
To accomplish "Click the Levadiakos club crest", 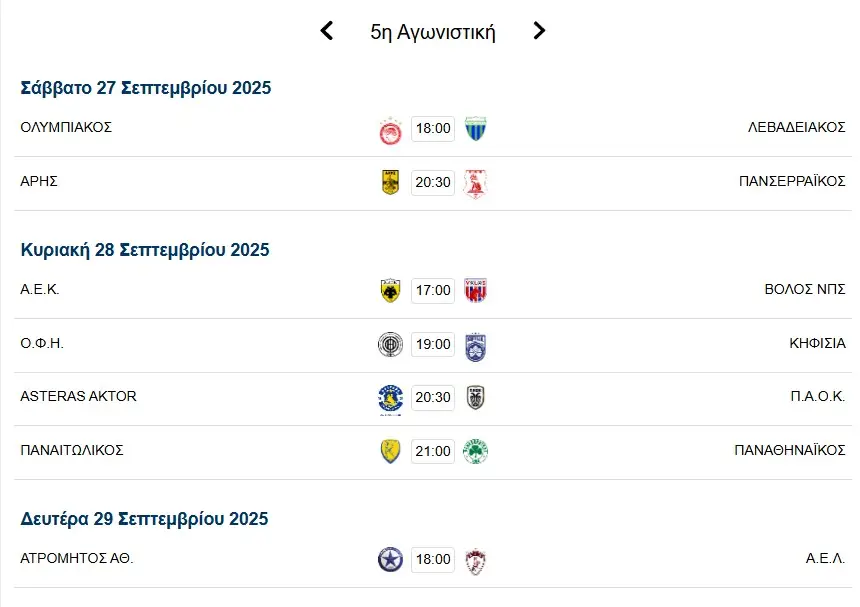I will (475, 129).
